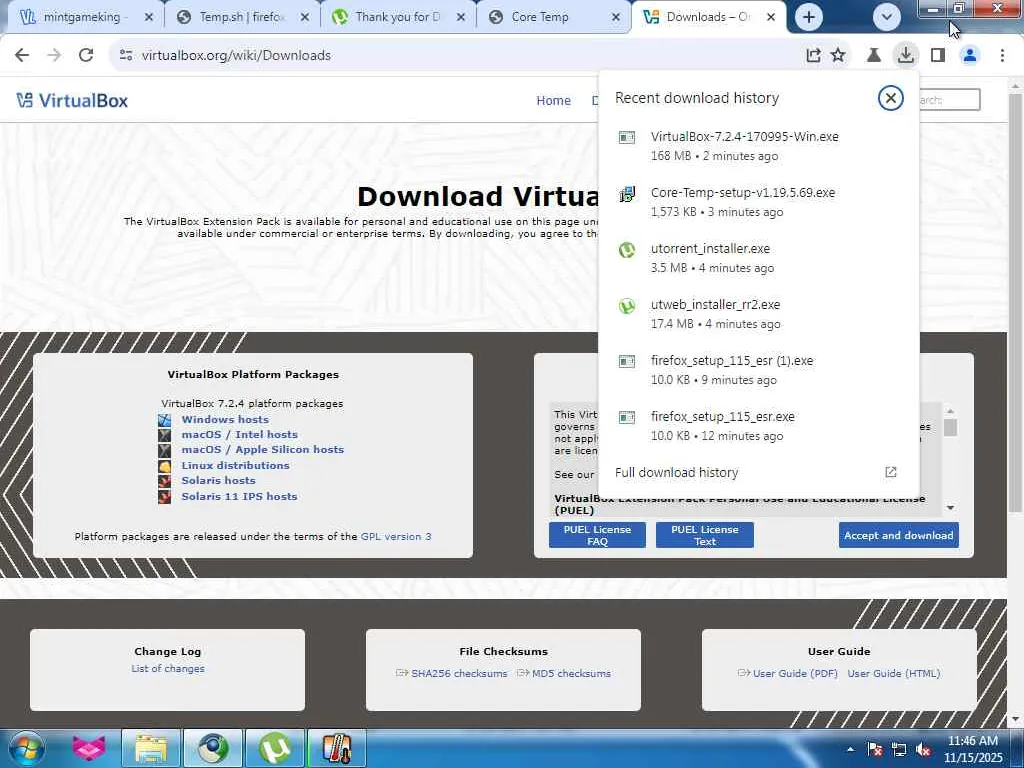Close the Recent download history popup
This screenshot has height=768, width=1024.
(x=891, y=98)
